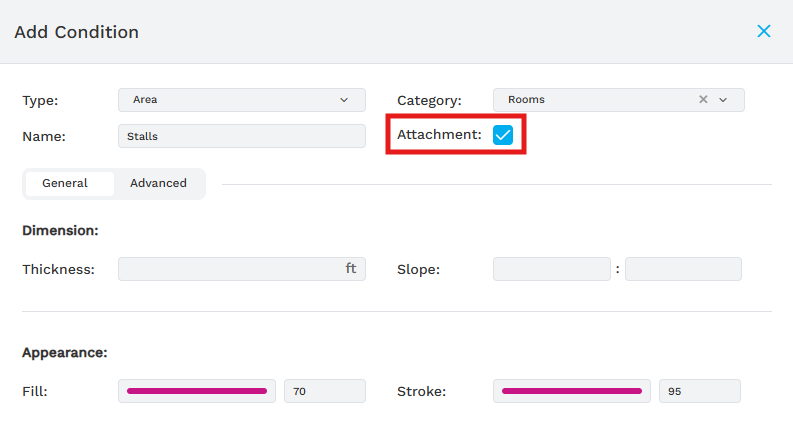
Task: Switch to the Advanced tab
Action: click(158, 183)
